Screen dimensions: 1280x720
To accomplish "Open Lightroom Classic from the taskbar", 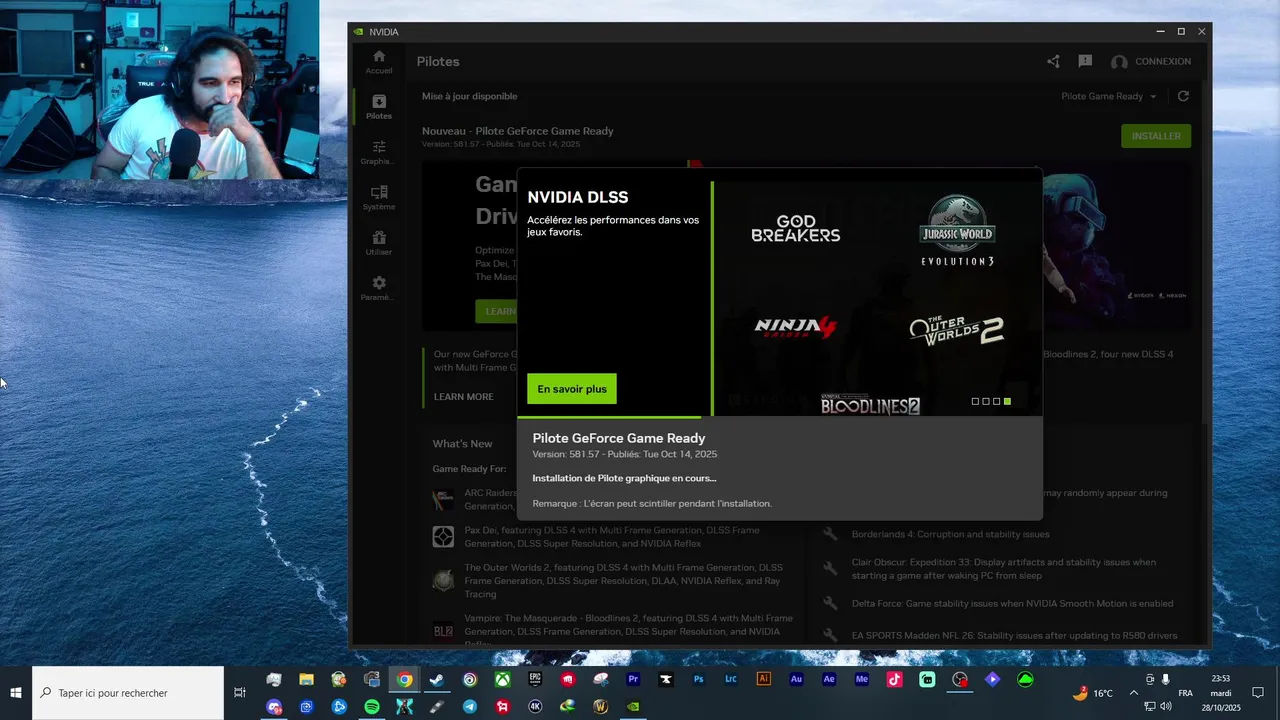I will pyautogui.click(x=731, y=680).
